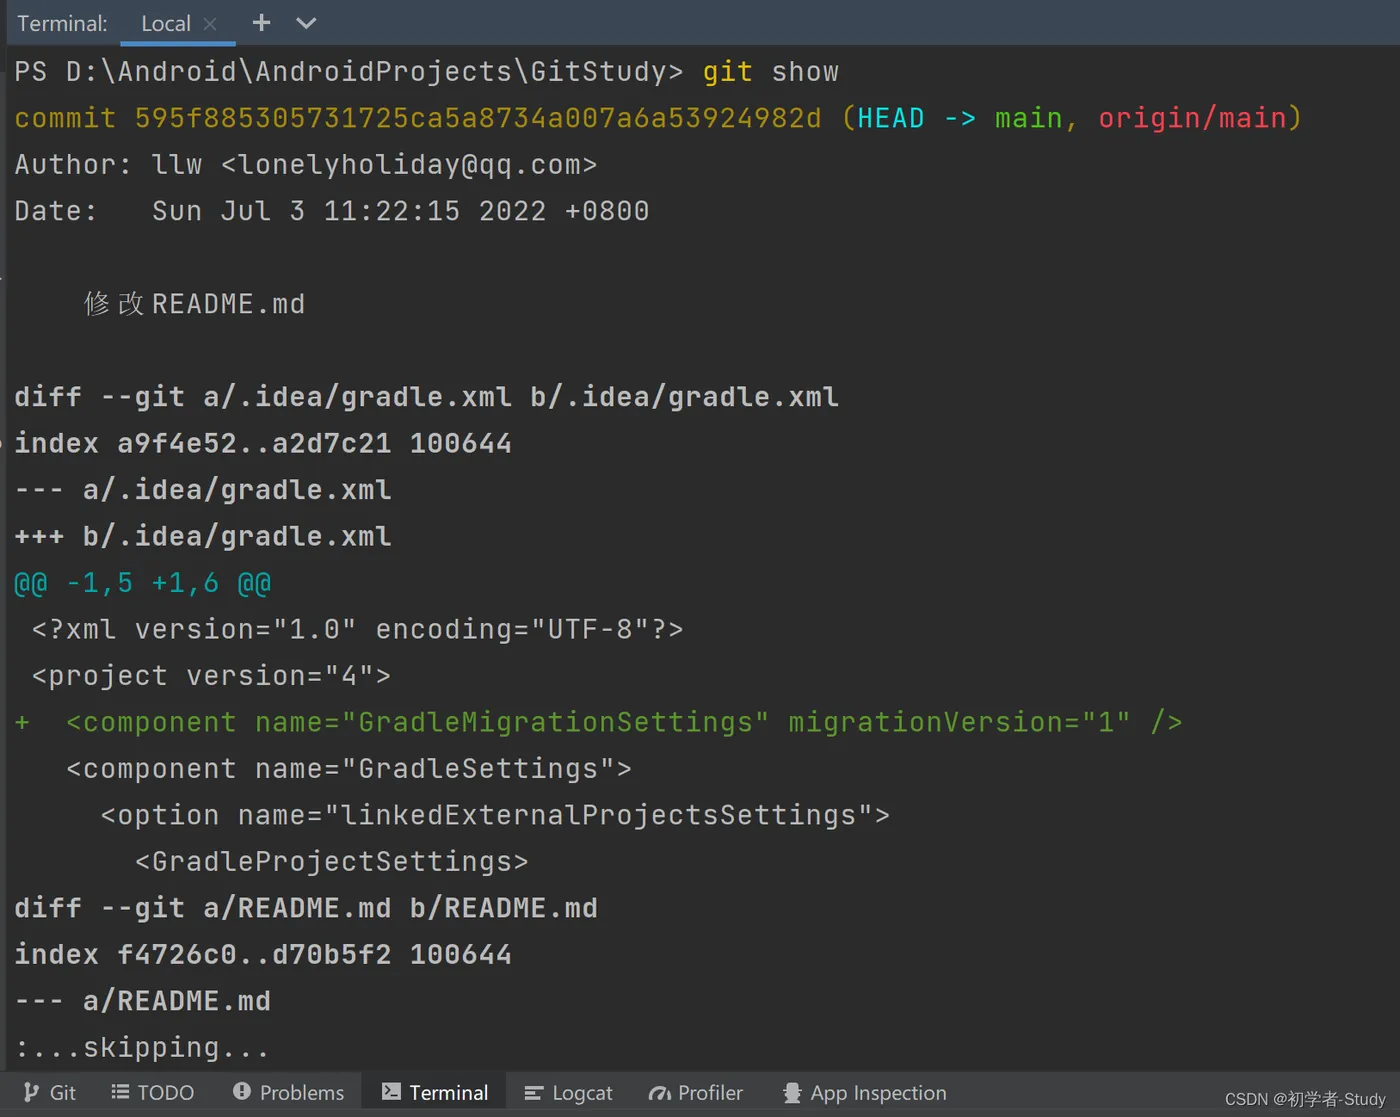The image size is (1400, 1117).
Task: Click the --- a/.idea/gradle.xml line
Action: pyautogui.click(x=202, y=490)
